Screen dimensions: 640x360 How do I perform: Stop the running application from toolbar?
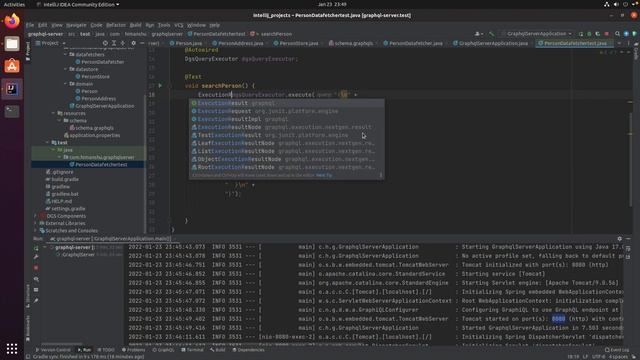coord(607,34)
